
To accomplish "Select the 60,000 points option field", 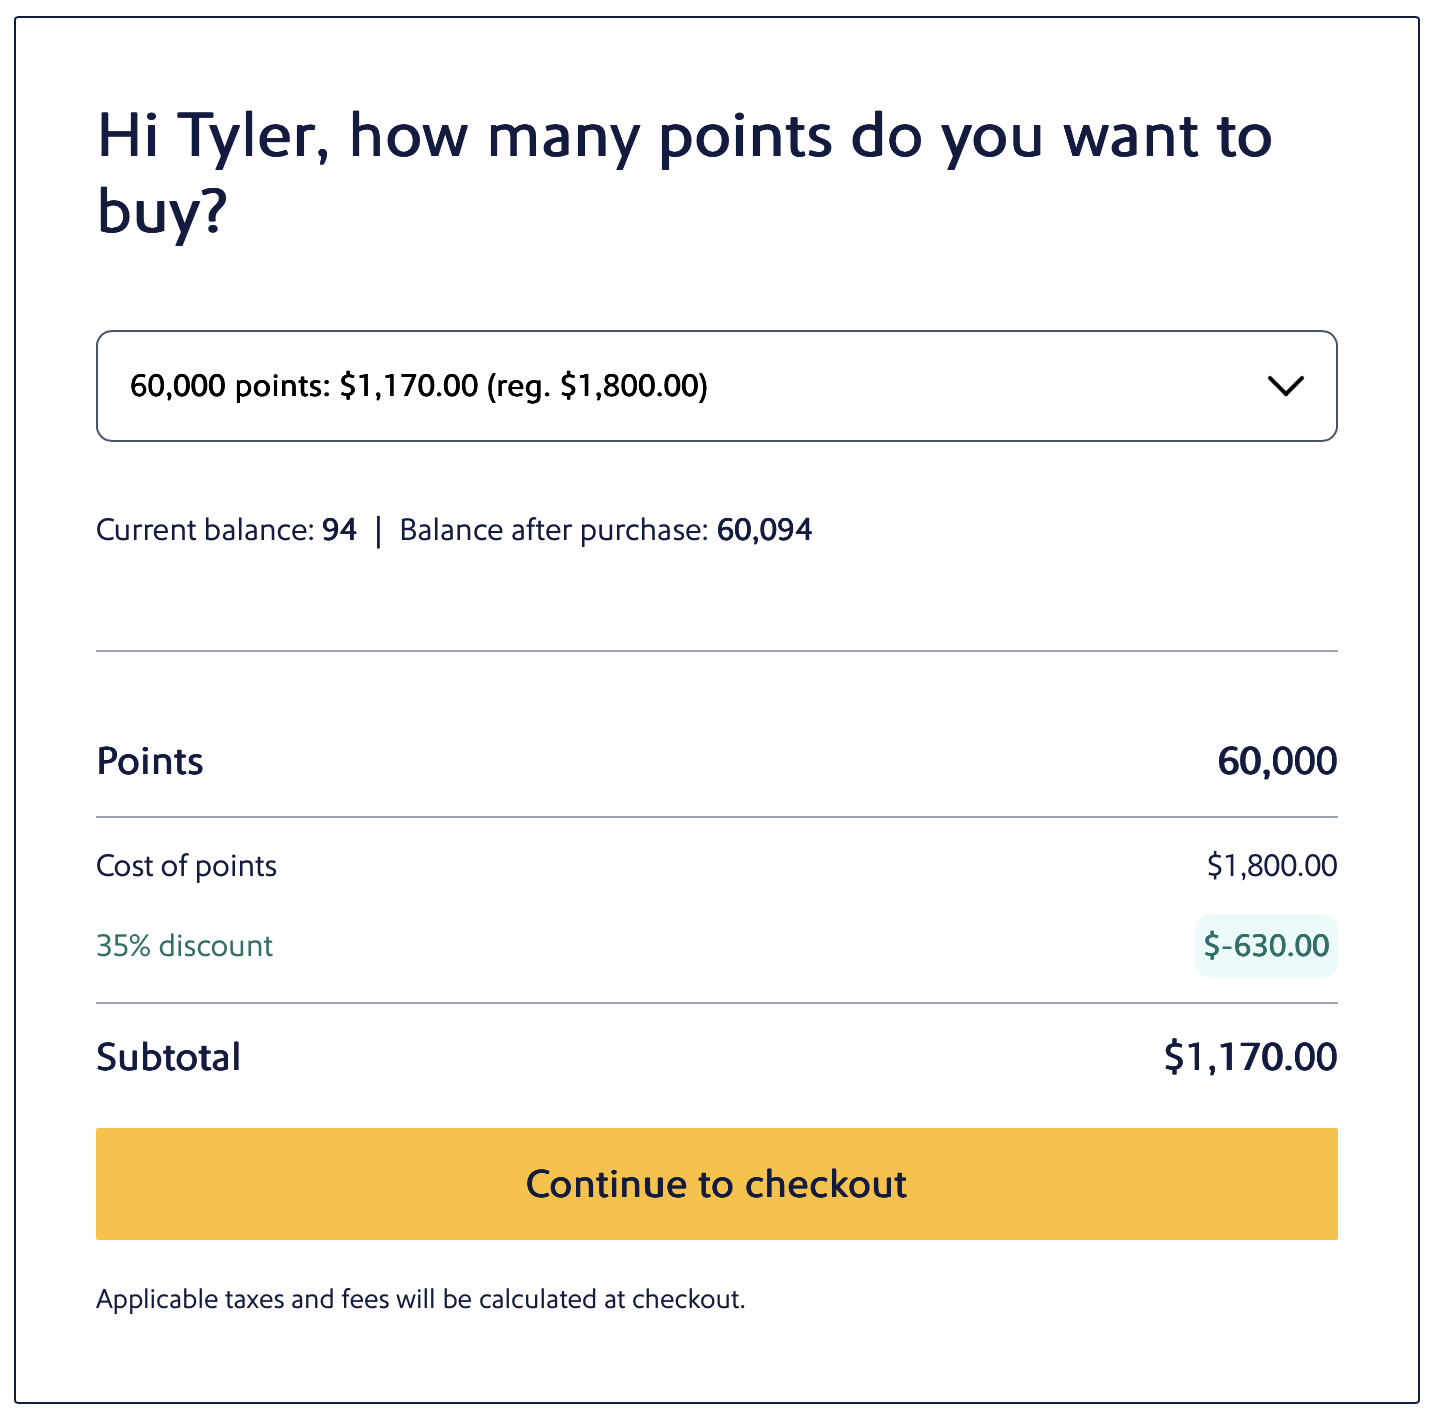I will coord(420,384).
